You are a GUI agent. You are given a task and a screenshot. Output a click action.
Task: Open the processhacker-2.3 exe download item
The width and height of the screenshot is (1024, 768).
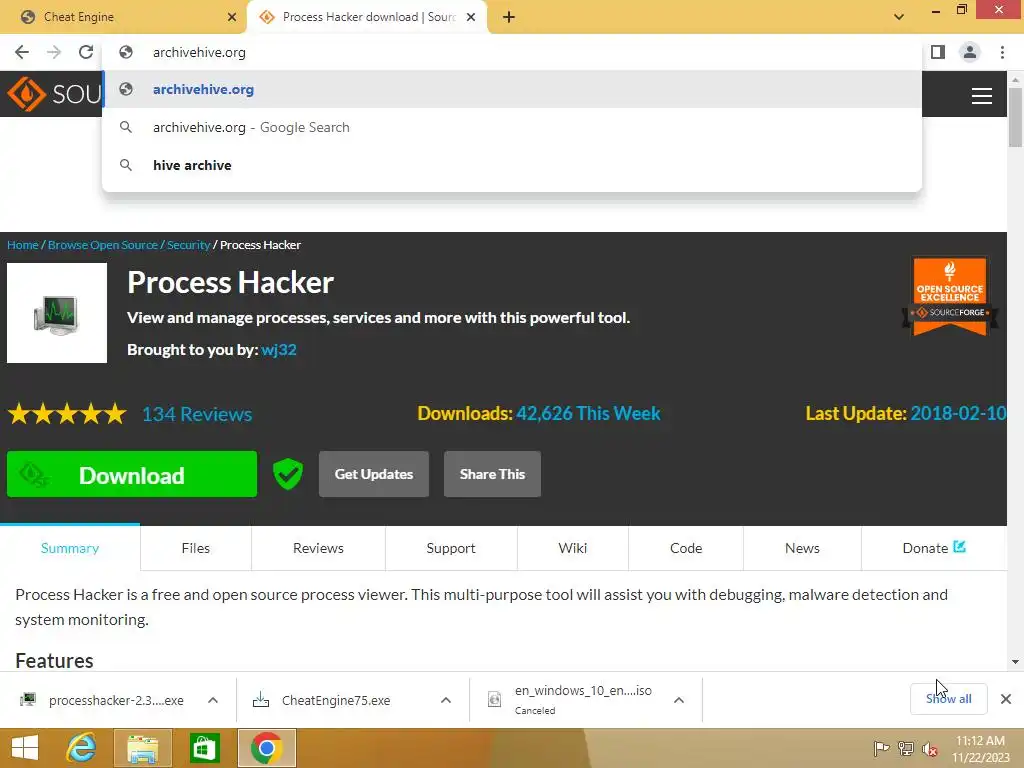tap(104, 700)
